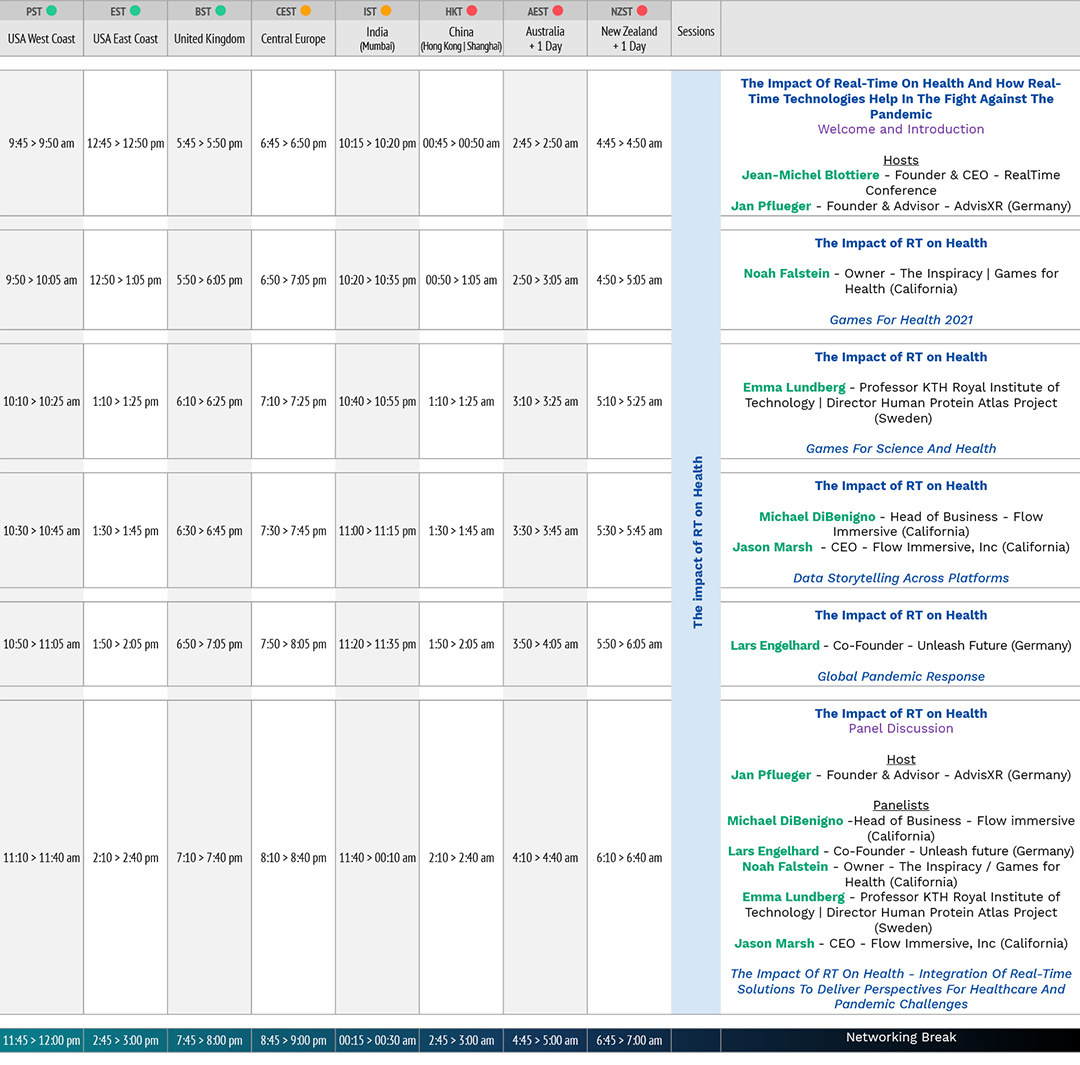Select the Australia + 1 Day header

pos(546,39)
